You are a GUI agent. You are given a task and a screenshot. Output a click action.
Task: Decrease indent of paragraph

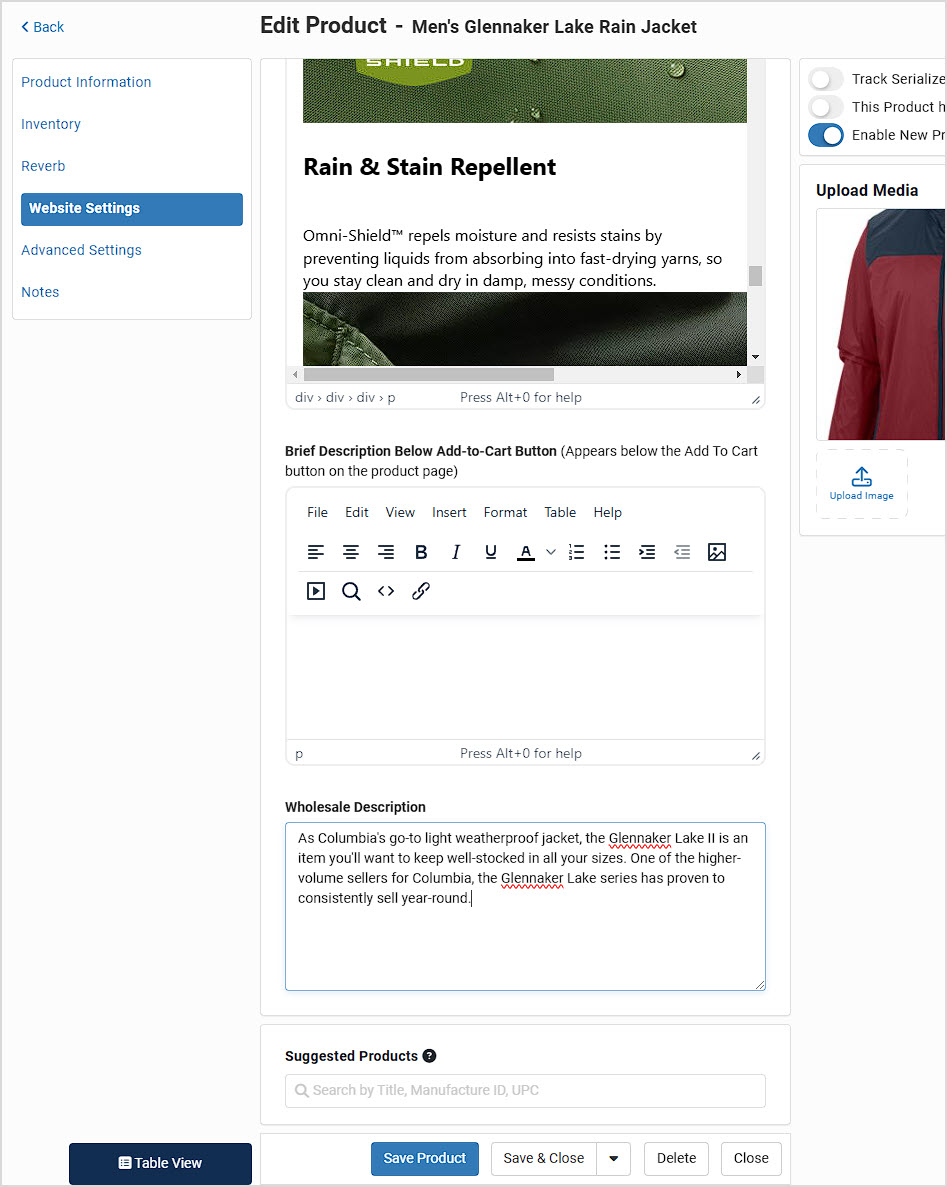point(682,552)
